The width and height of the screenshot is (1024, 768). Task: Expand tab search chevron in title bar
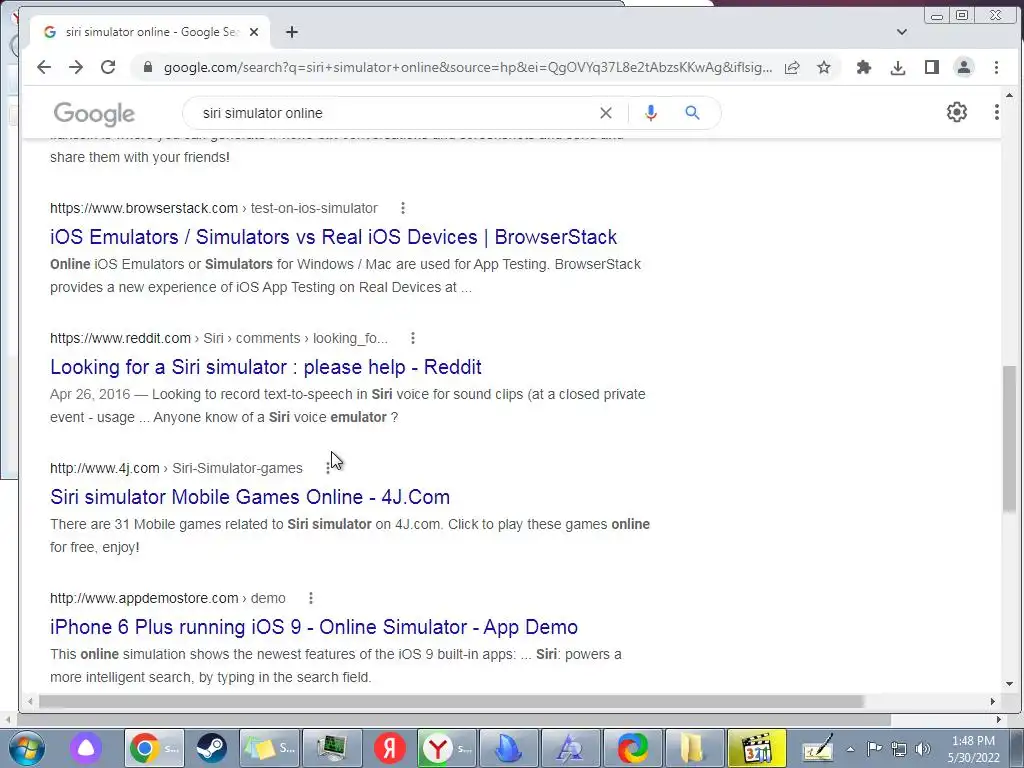tap(902, 32)
